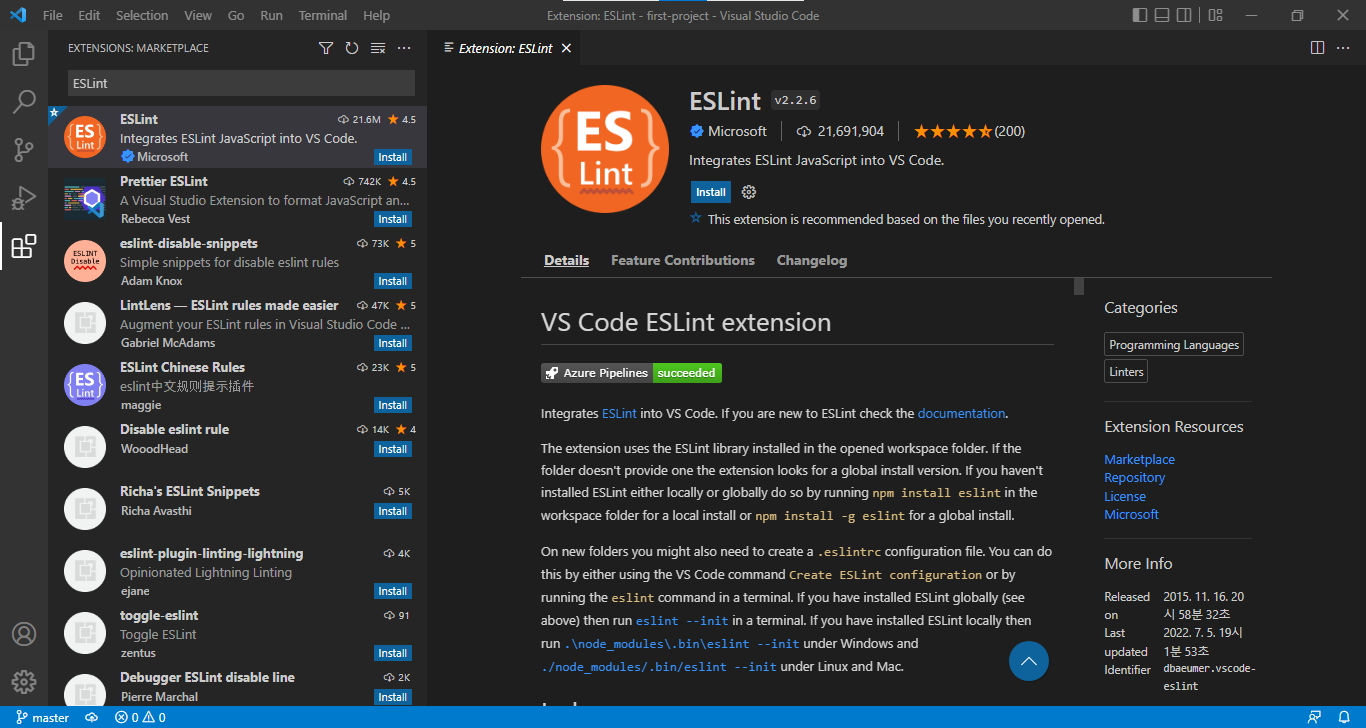The image size is (1366, 728).
Task: Install Richa's ESLint Snippets extension
Action: (392, 511)
